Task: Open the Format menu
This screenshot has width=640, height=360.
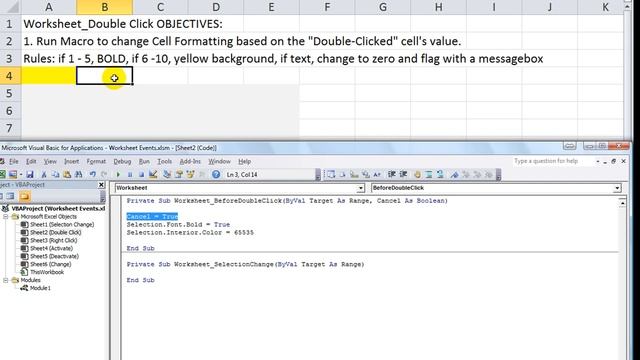Action: [x=96, y=161]
